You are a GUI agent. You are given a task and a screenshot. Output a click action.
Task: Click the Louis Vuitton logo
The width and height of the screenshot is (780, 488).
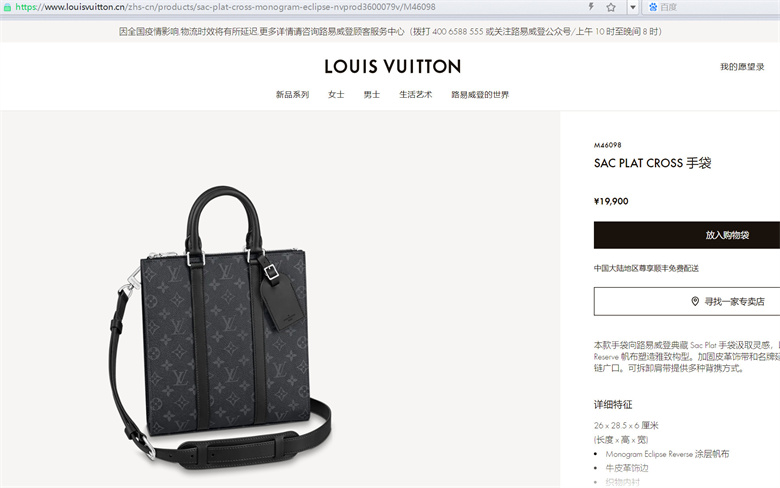pyautogui.click(x=392, y=67)
